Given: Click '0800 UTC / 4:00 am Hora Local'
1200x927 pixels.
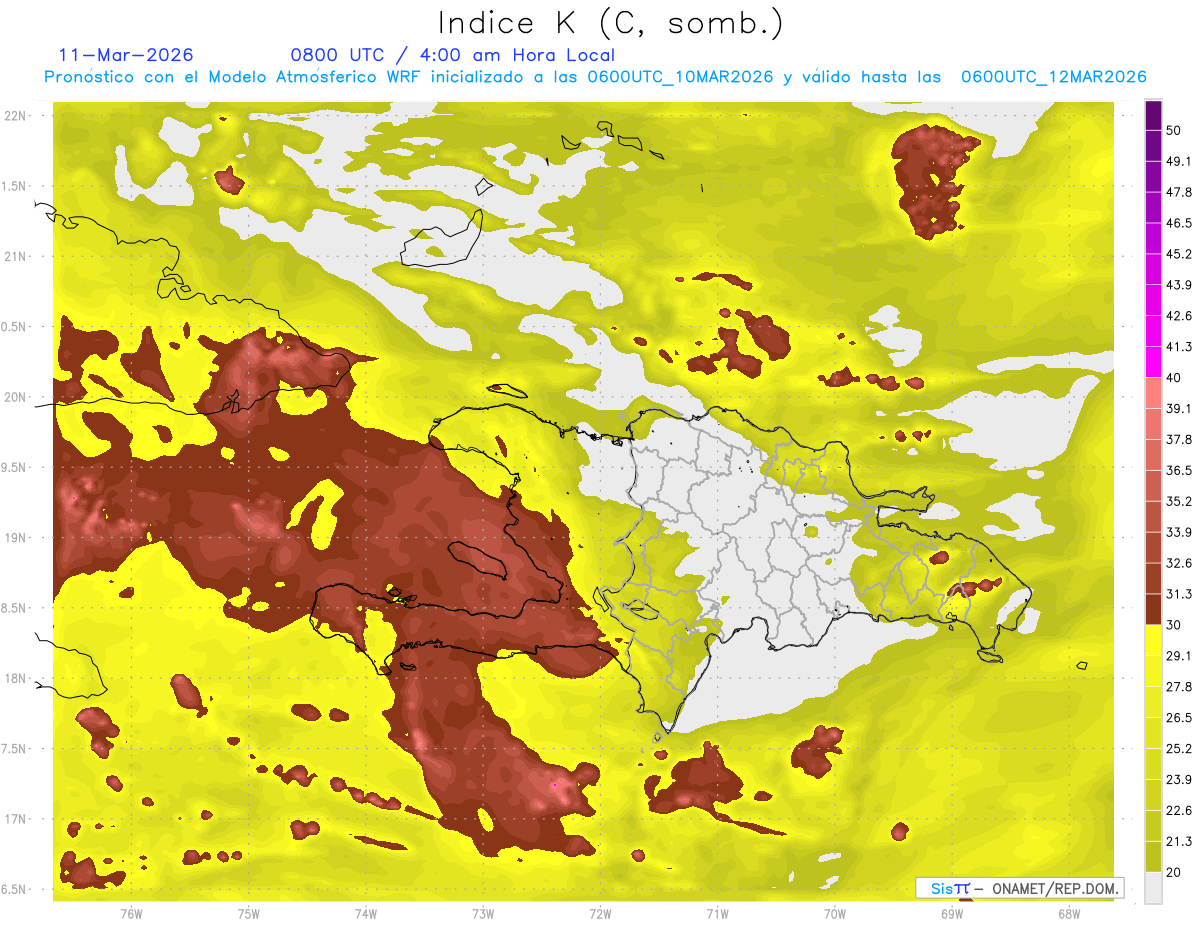Looking at the screenshot, I should (452, 55).
